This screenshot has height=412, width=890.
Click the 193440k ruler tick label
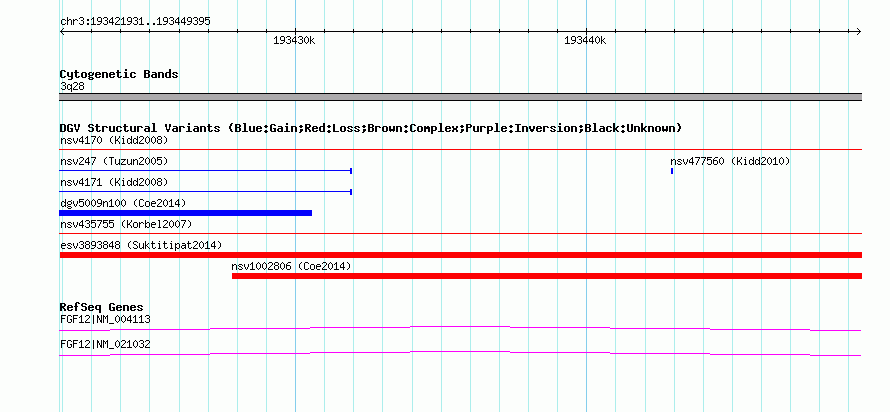tap(585, 40)
